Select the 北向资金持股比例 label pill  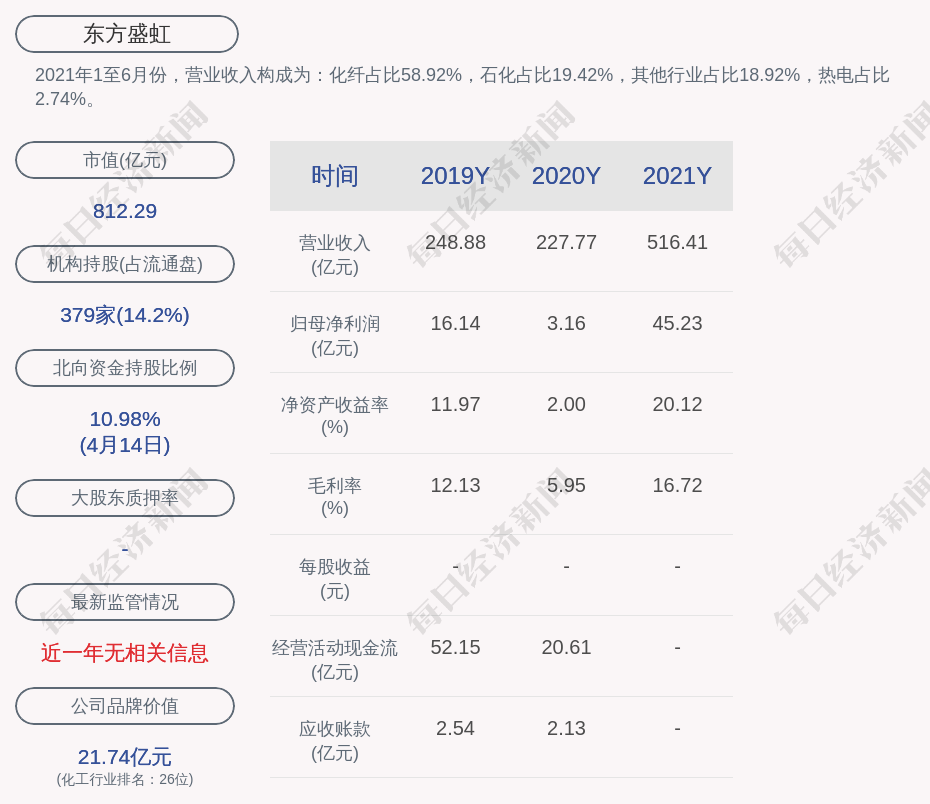coord(125,368)
